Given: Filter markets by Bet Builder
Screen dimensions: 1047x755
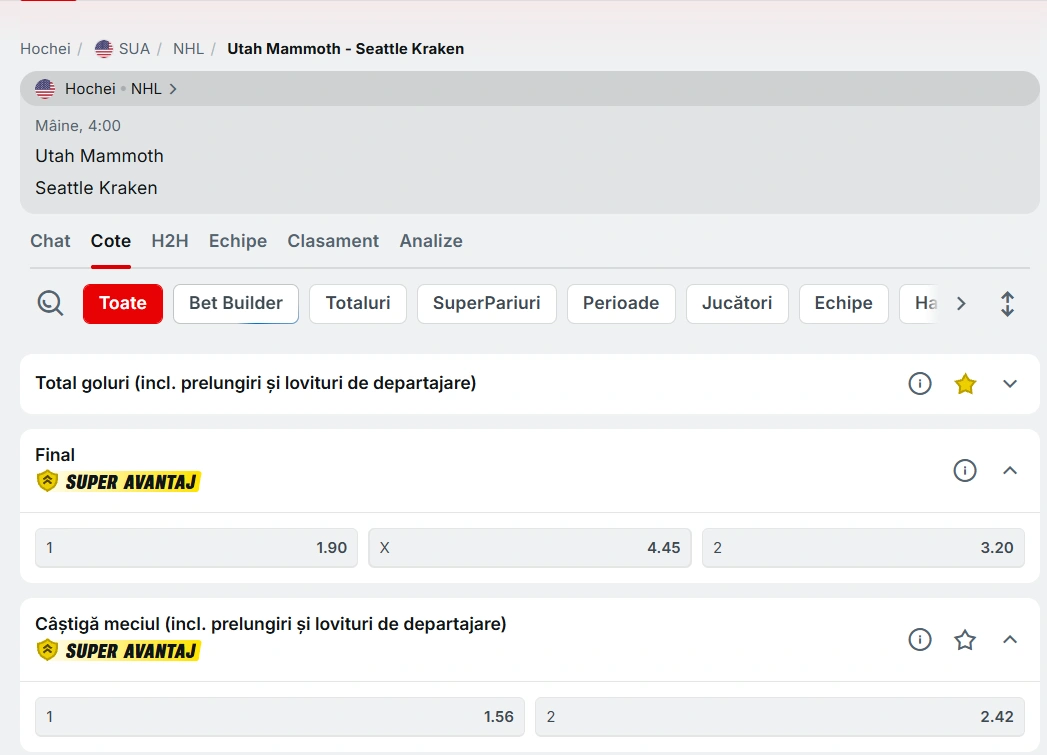Looking at the screenshot, I should pyautogui.click(x=236, y=304).
